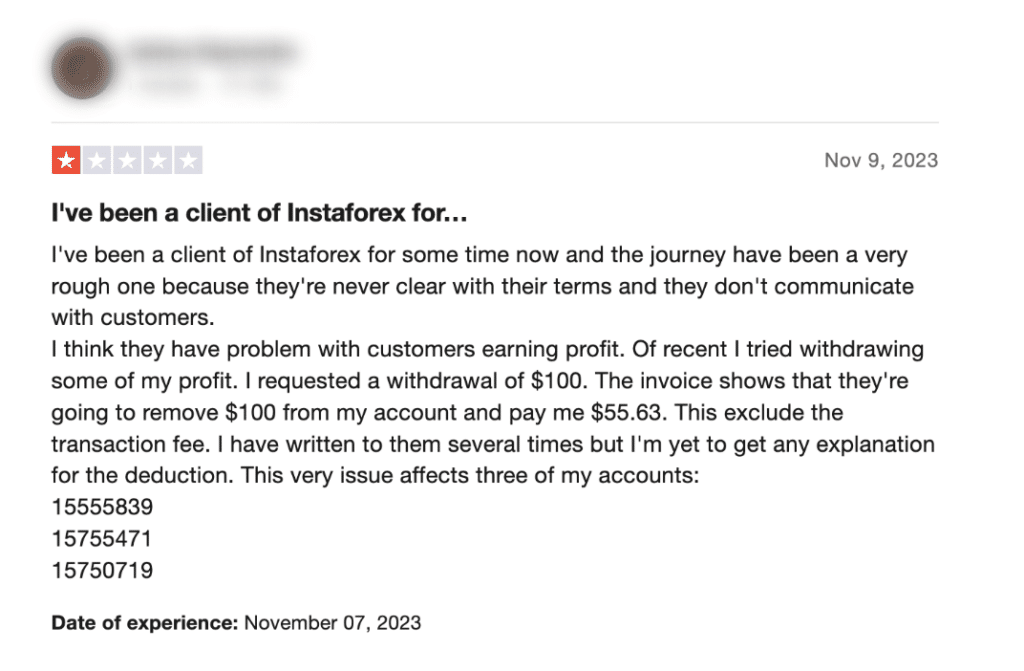Click the second grey rating star
The width and height of the screenshot is (1024, 671).
tap(97, 161)
